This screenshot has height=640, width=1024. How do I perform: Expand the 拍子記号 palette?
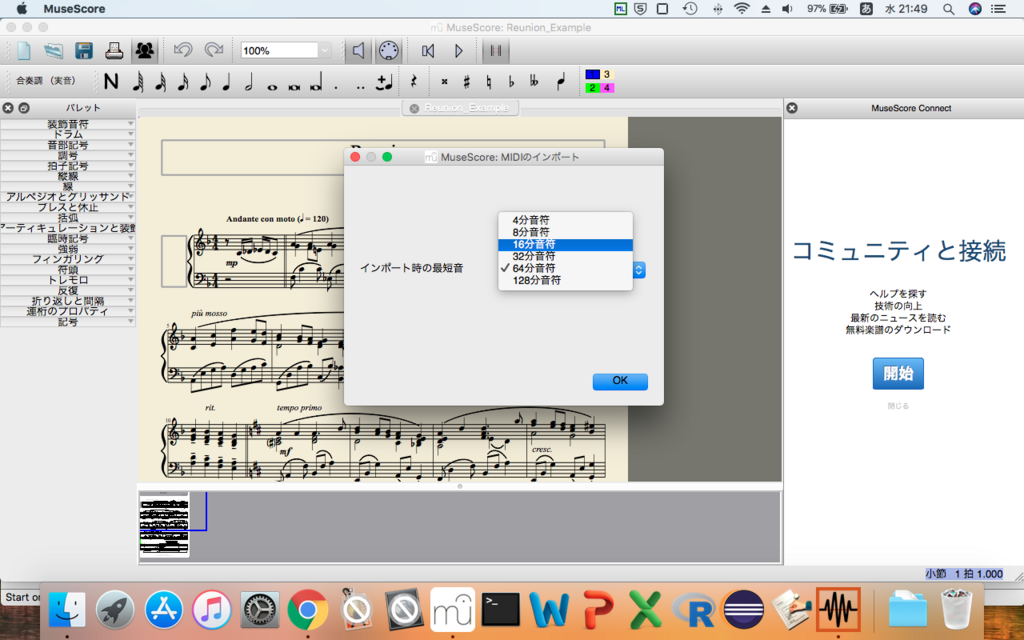tap(68, 166)
